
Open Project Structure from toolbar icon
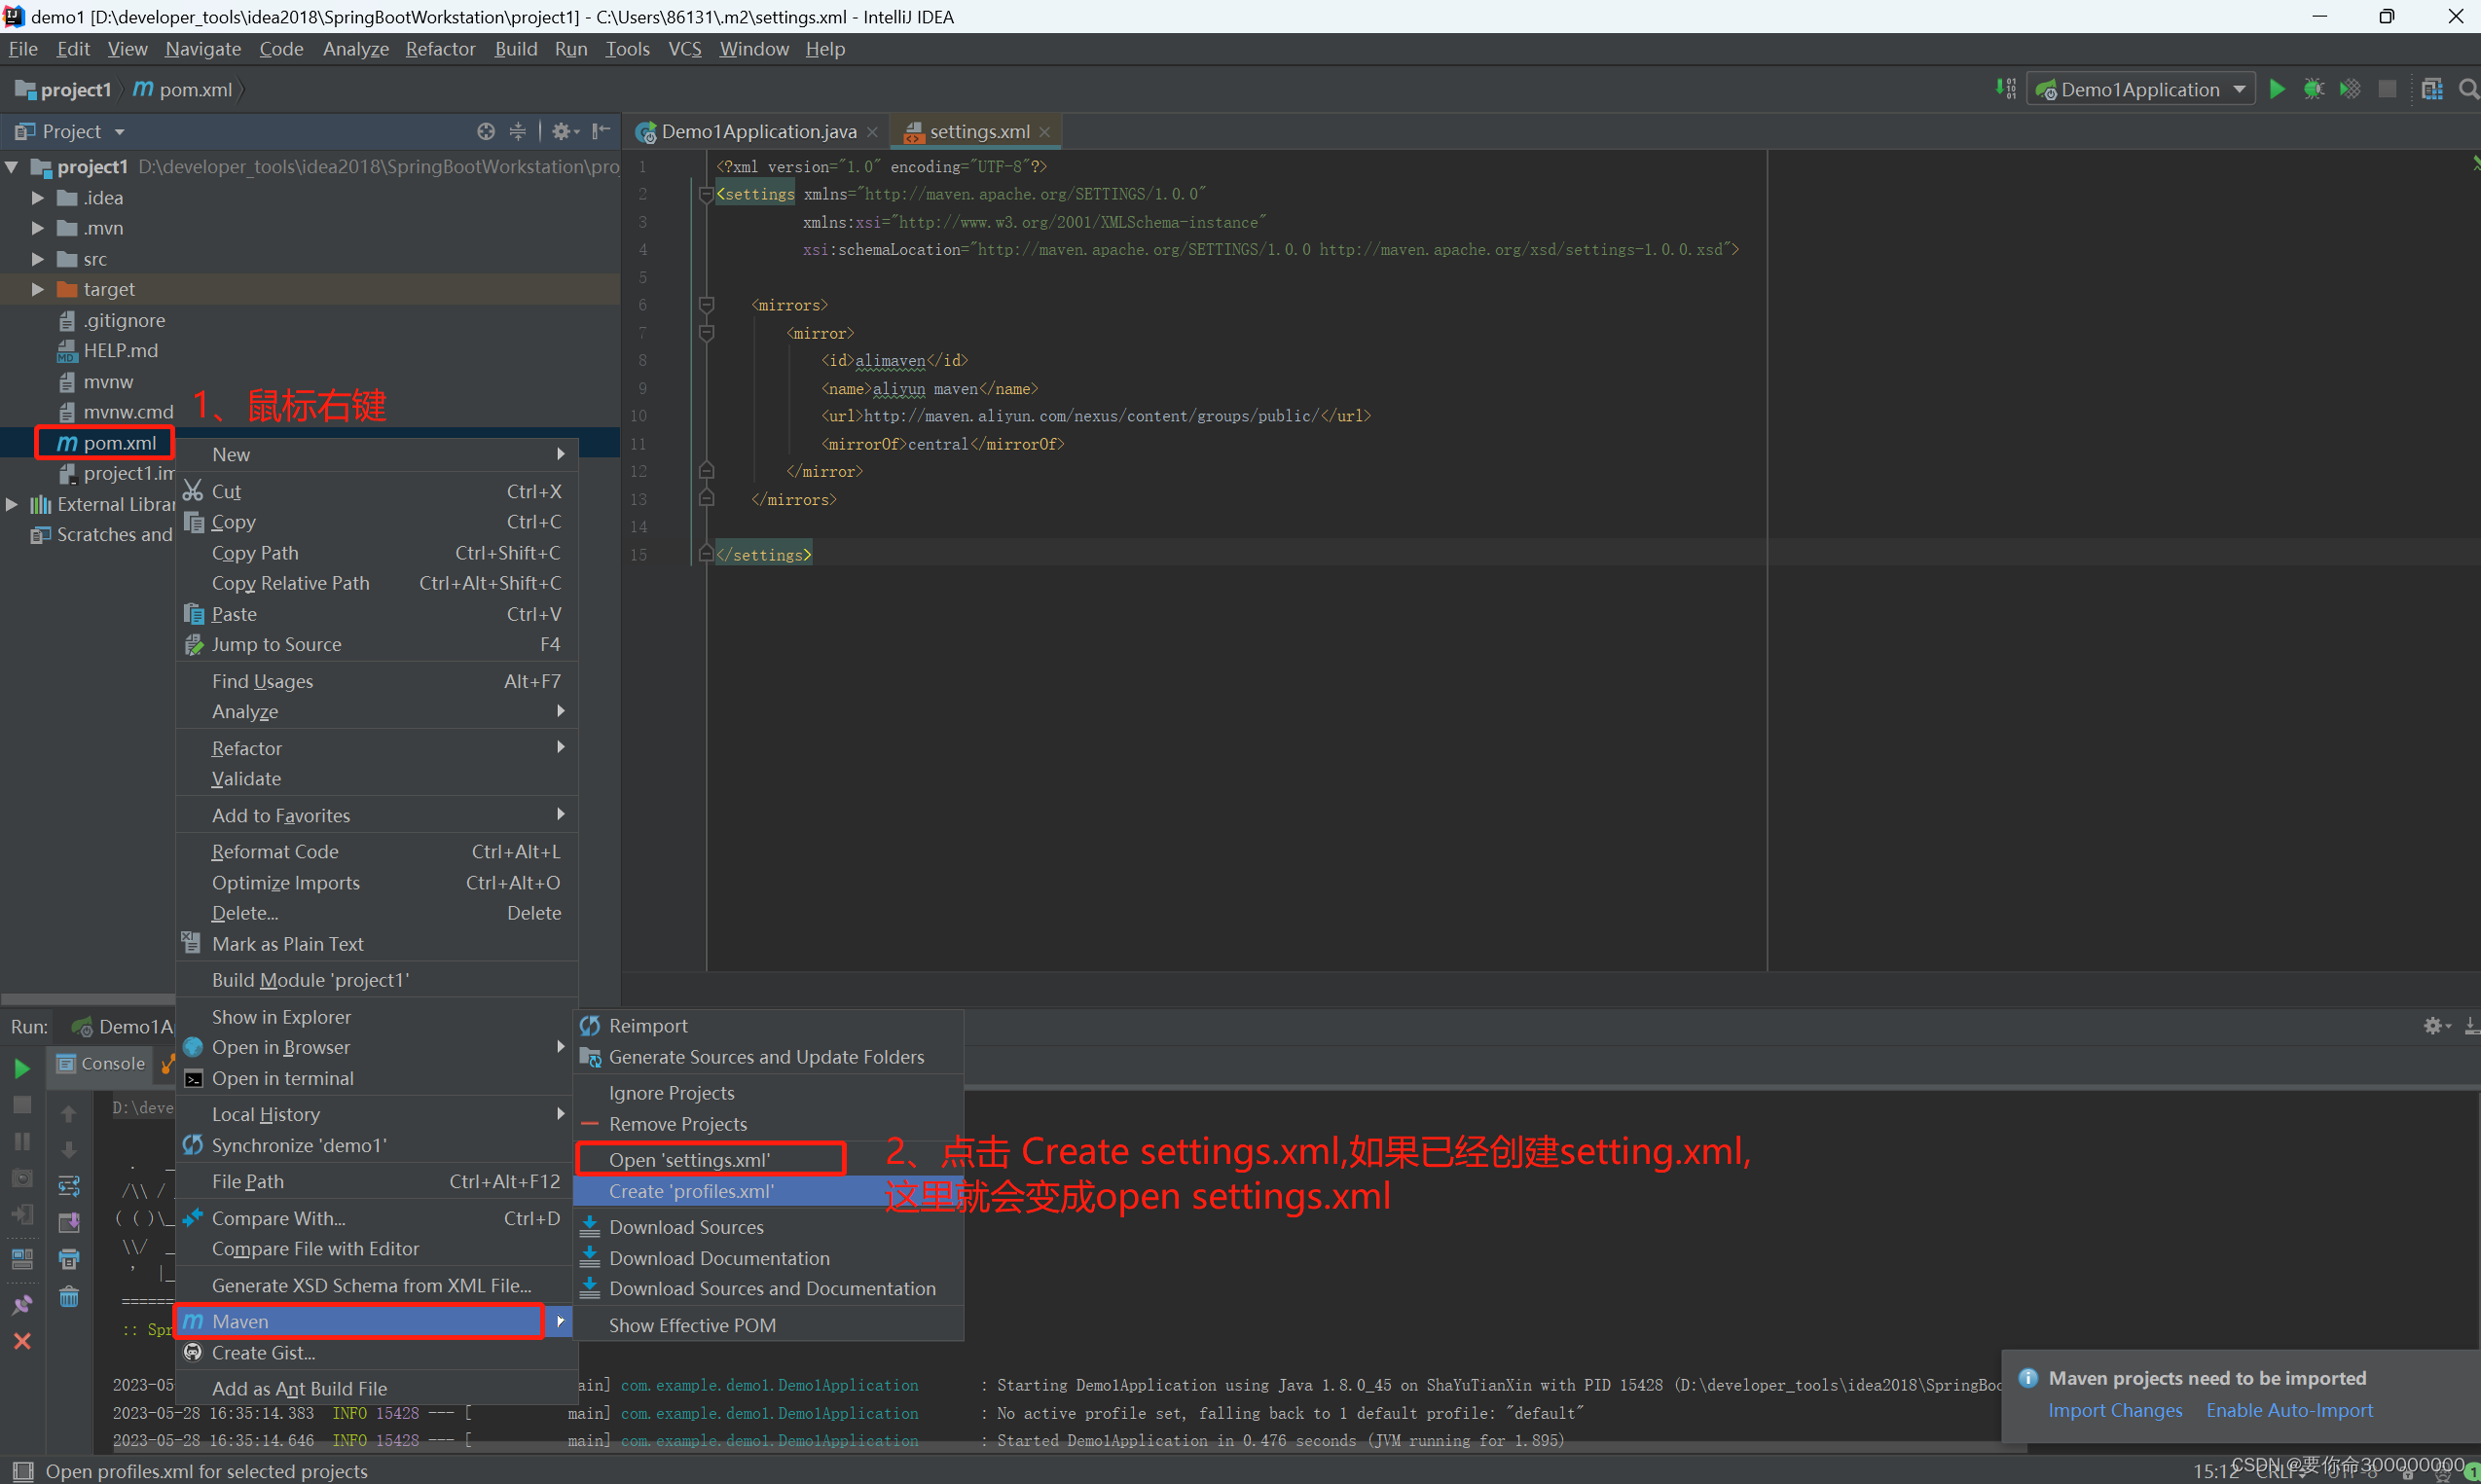2432,89
